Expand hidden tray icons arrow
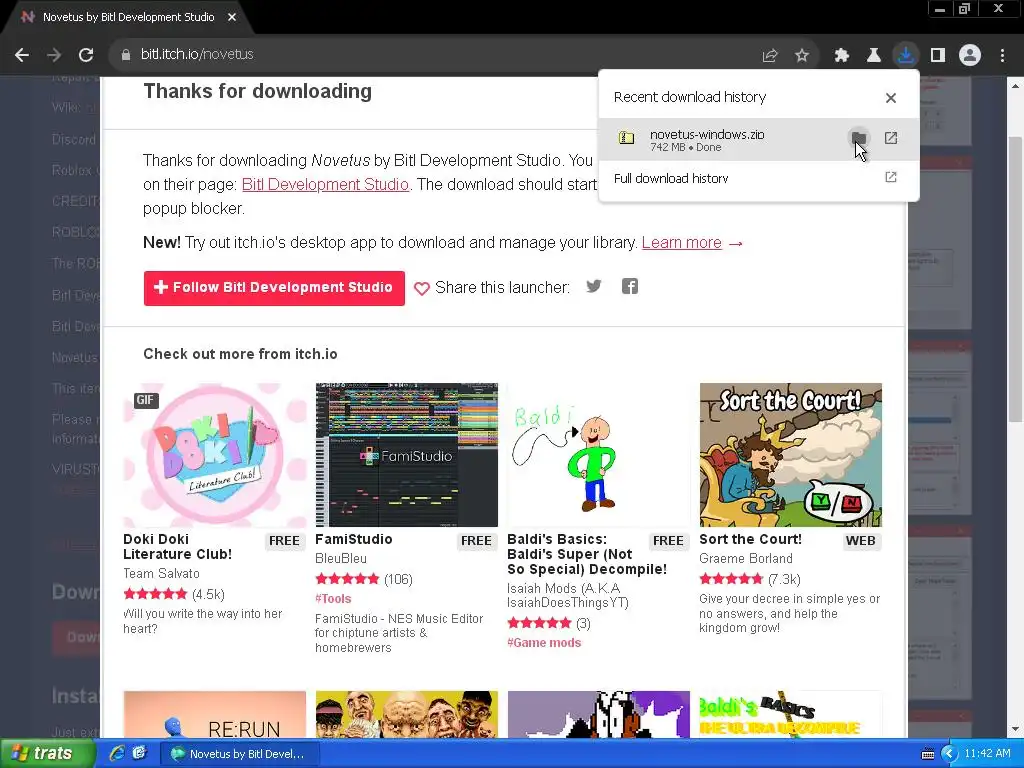 click(949, 754)
